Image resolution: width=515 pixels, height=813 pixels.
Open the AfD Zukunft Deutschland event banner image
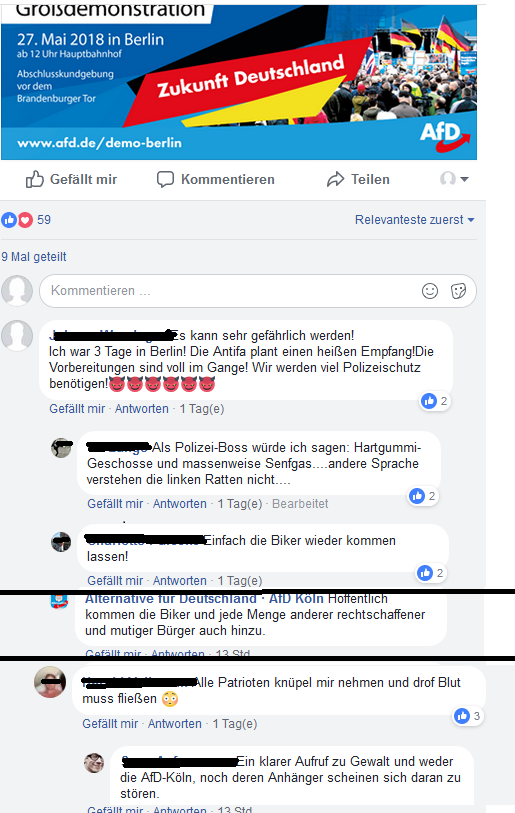coord(239,81)
